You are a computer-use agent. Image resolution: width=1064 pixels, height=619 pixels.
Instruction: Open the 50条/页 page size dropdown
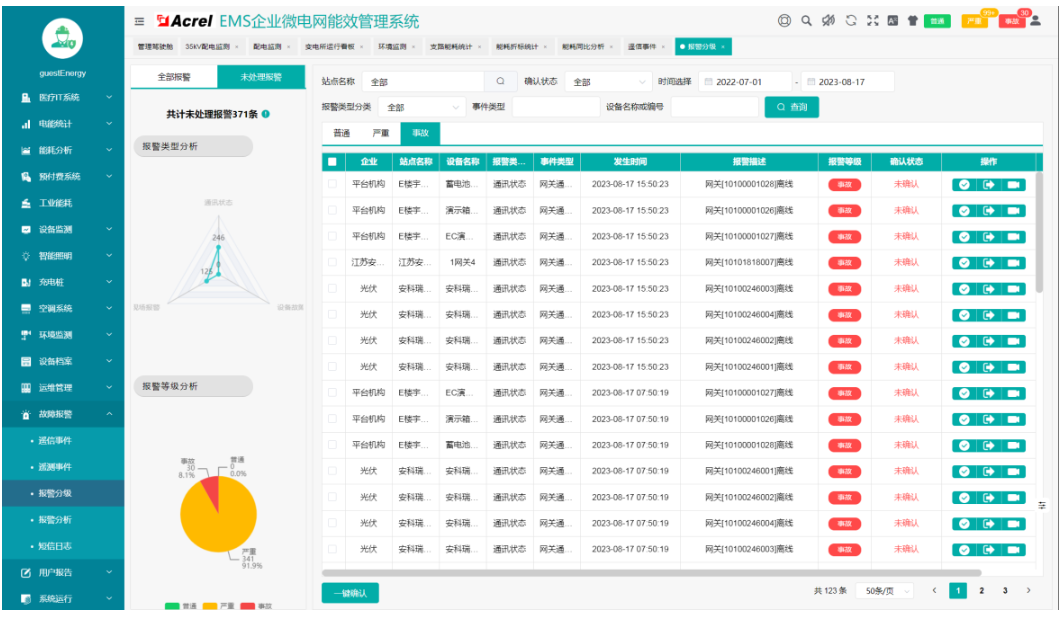pos(884,591)
